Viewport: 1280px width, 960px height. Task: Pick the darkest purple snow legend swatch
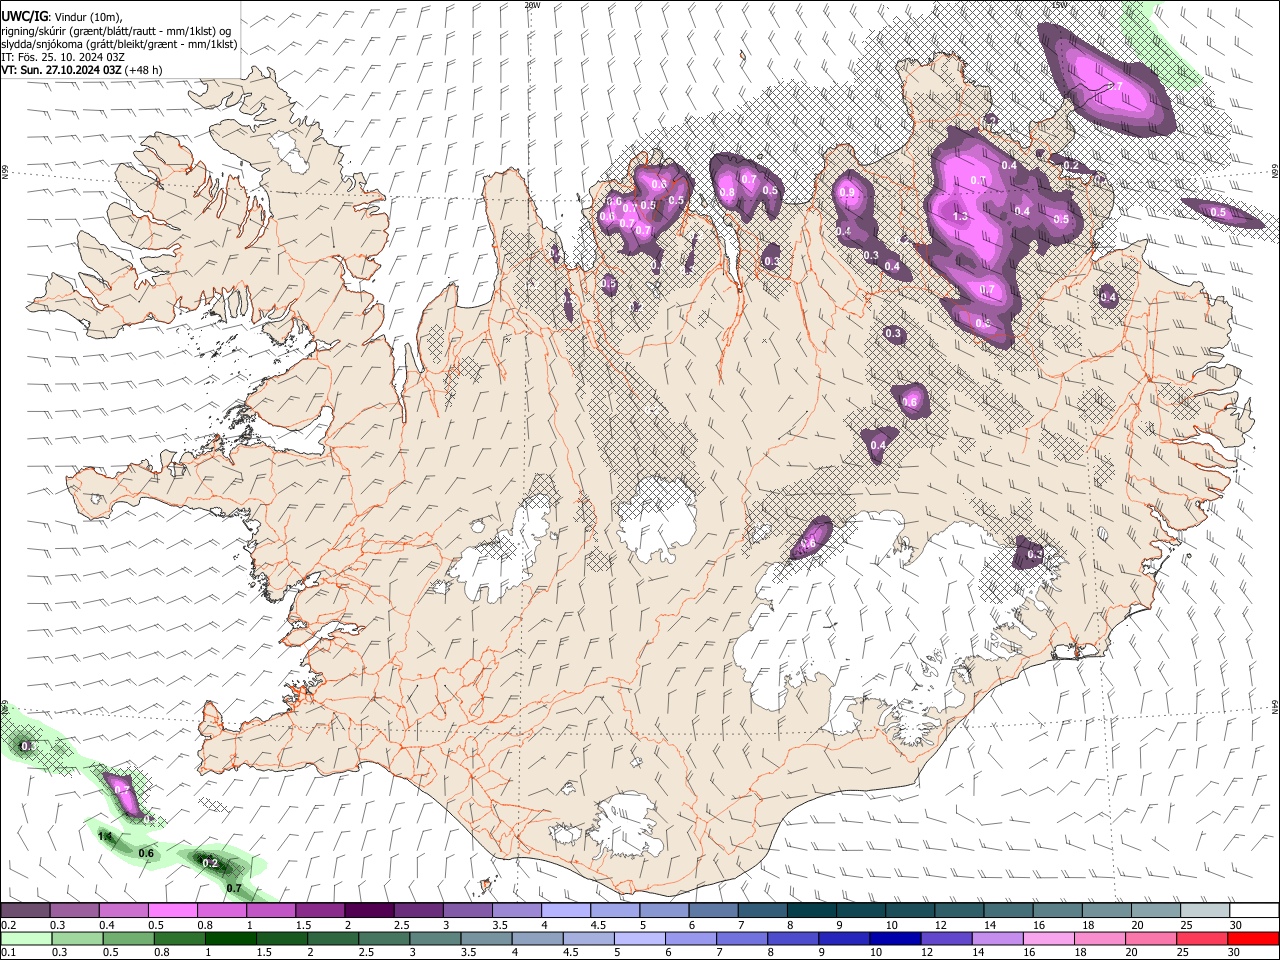[369, 910]
